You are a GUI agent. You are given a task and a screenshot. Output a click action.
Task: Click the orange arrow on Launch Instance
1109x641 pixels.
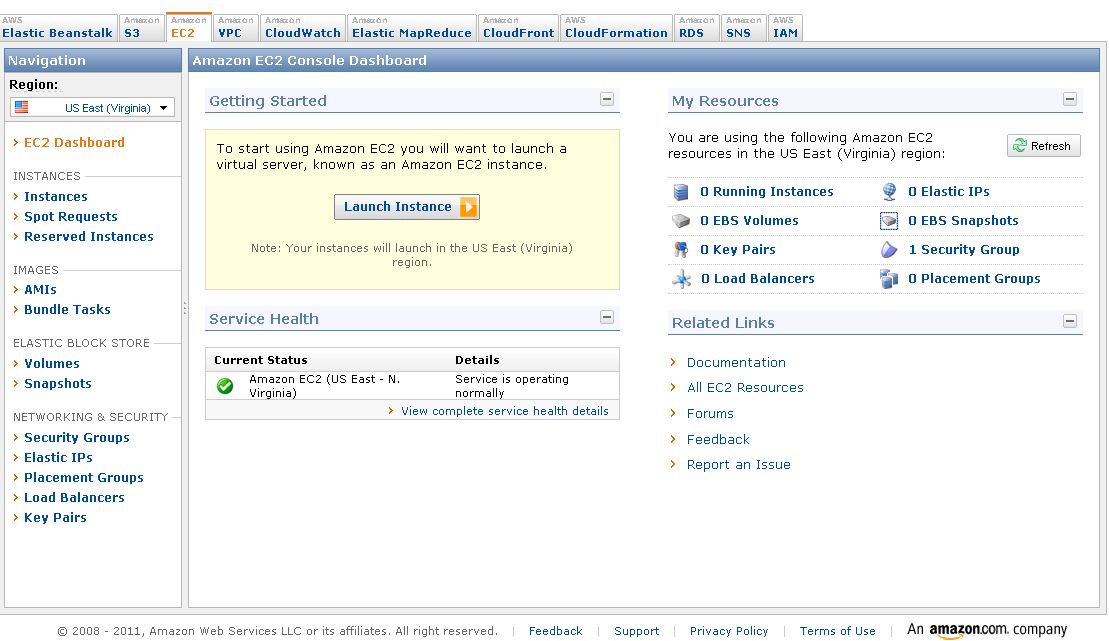tap(468, 207)
